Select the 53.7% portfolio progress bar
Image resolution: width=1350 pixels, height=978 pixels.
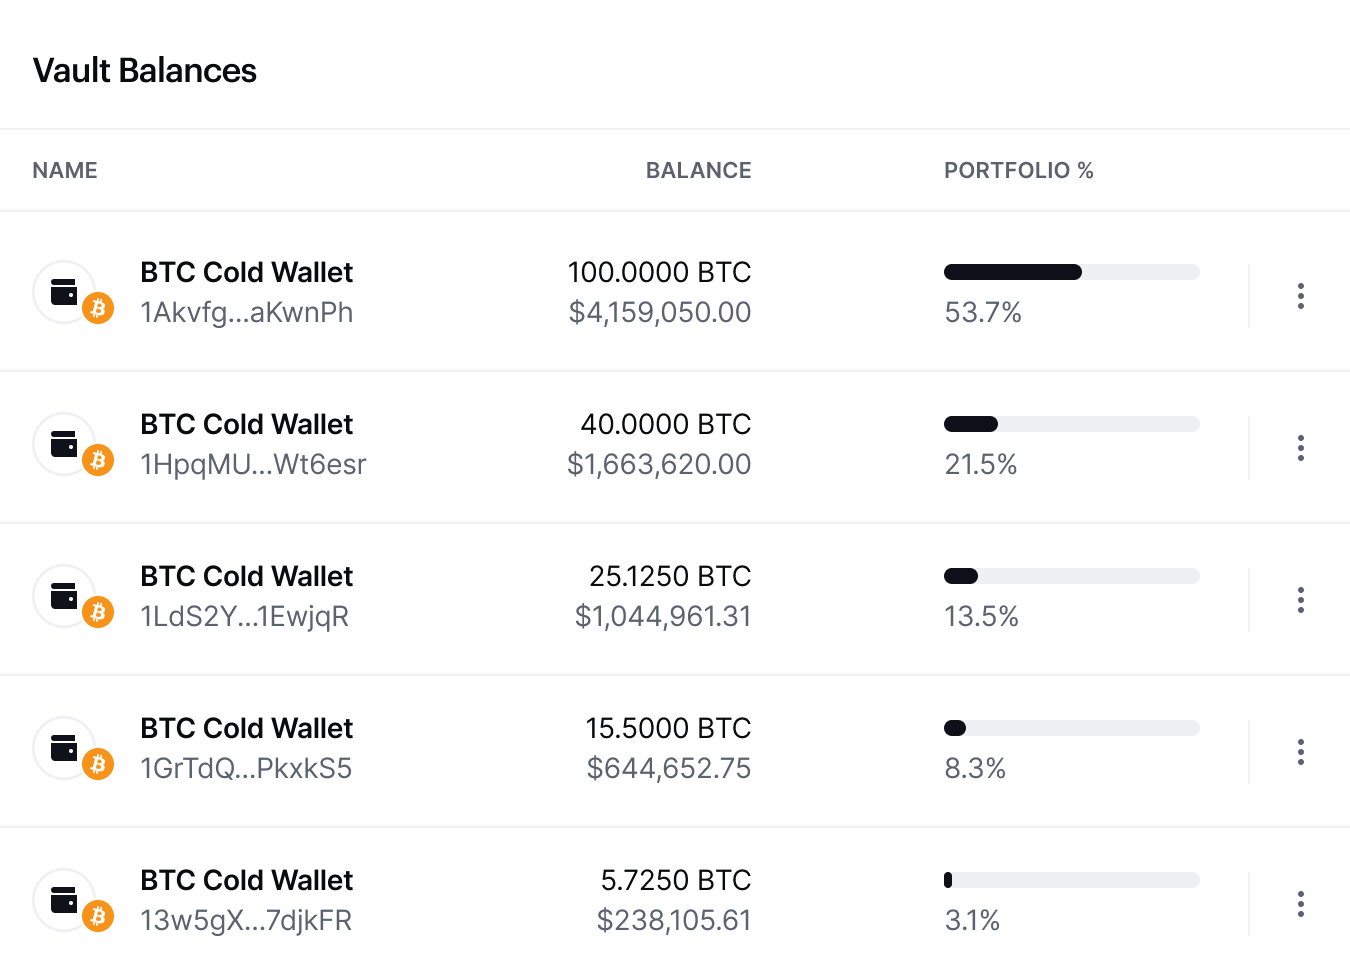coord(1071,272)
